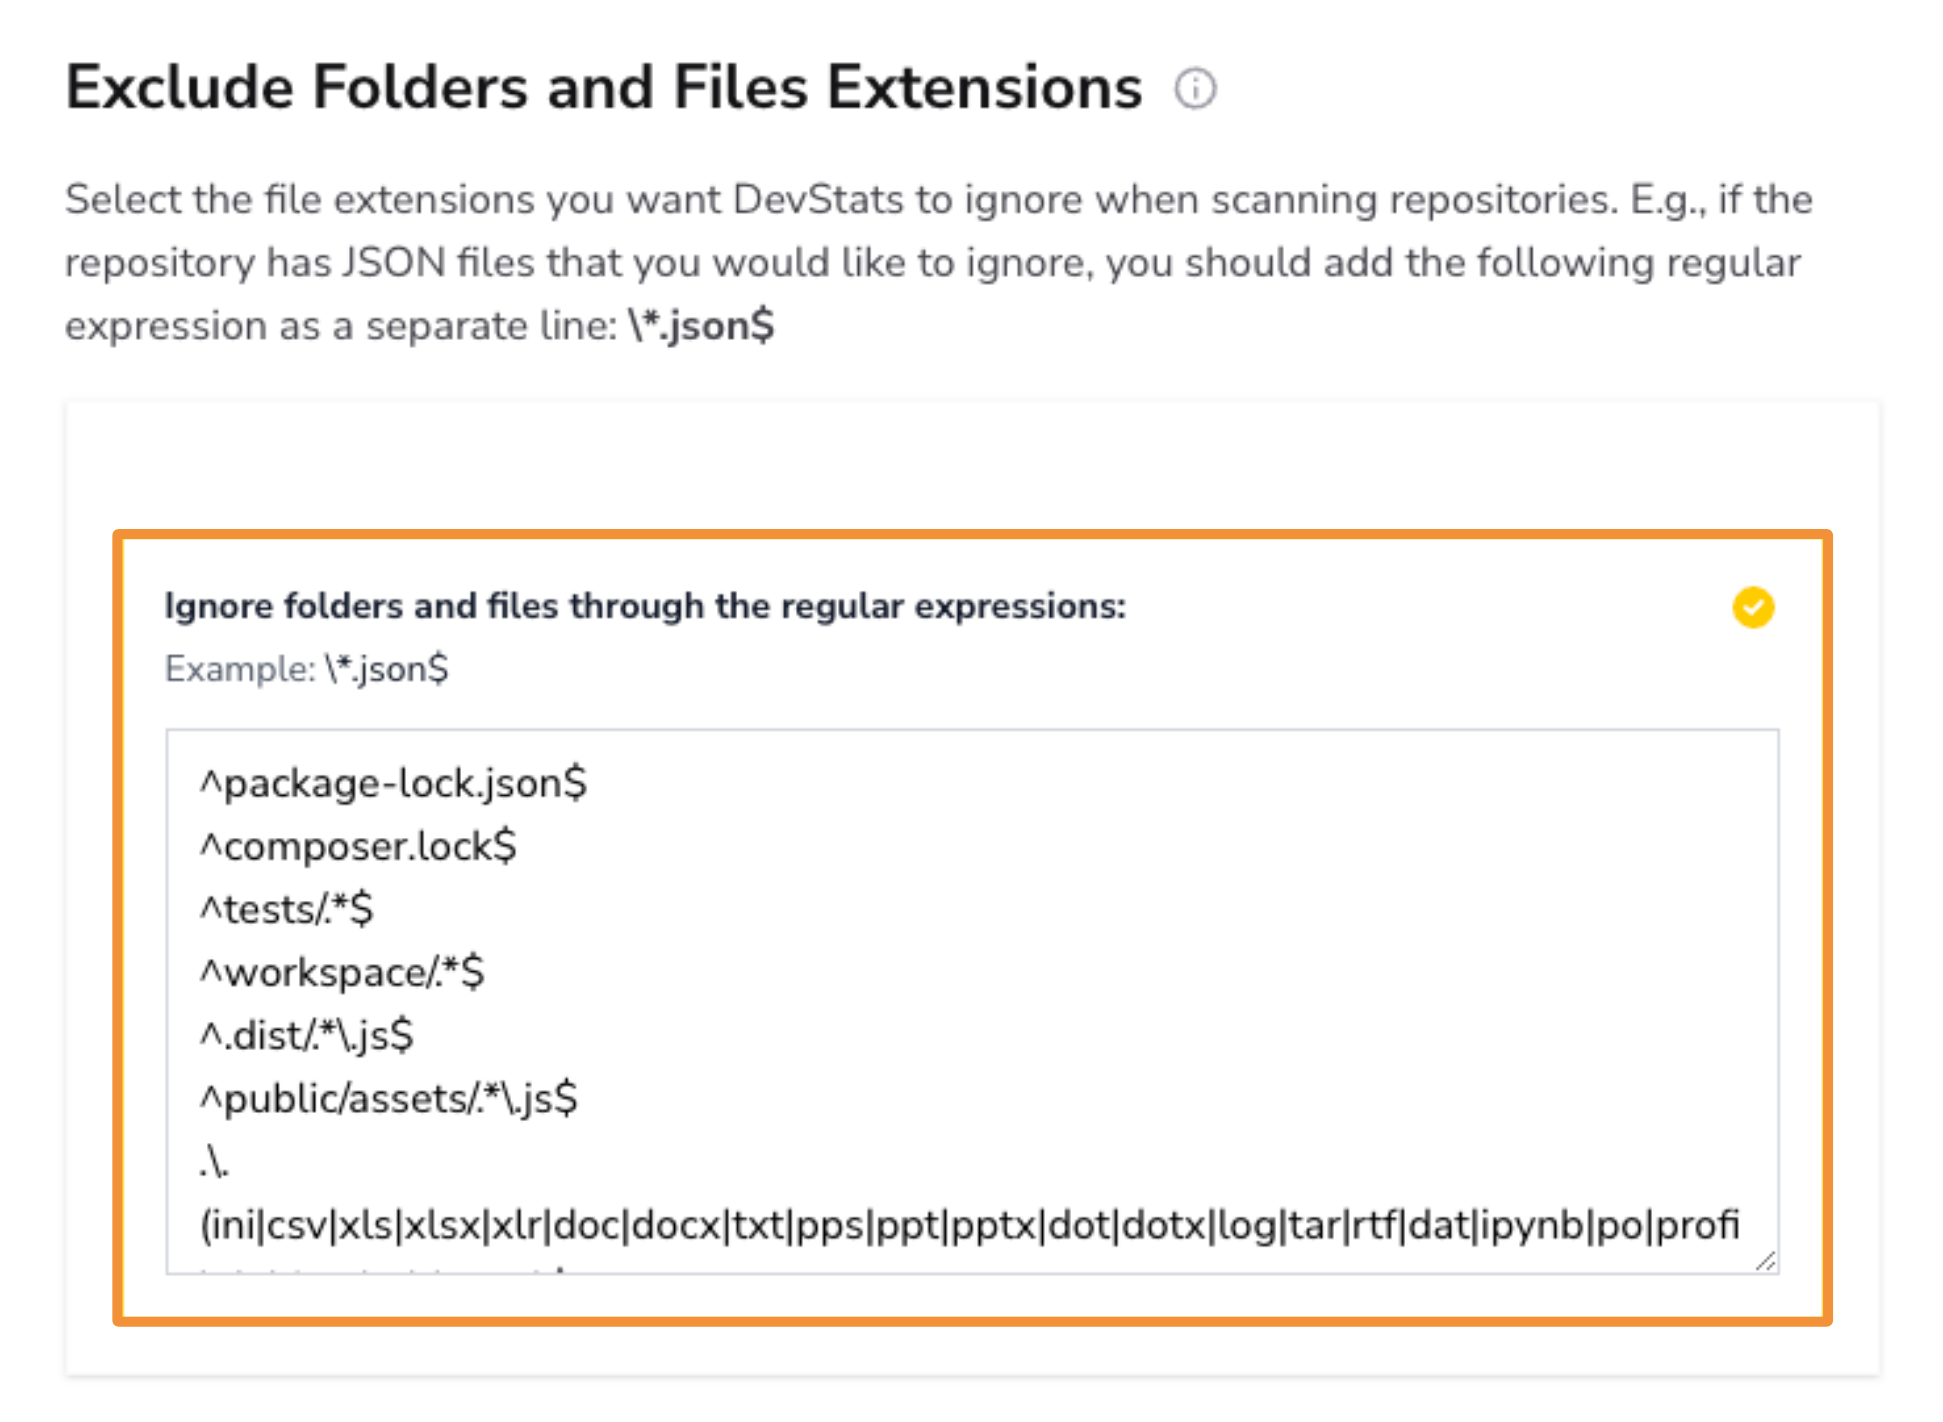
Task: Click the yellow checkmark status icon
Action: pyautogui.click(x=1753, y=607)
